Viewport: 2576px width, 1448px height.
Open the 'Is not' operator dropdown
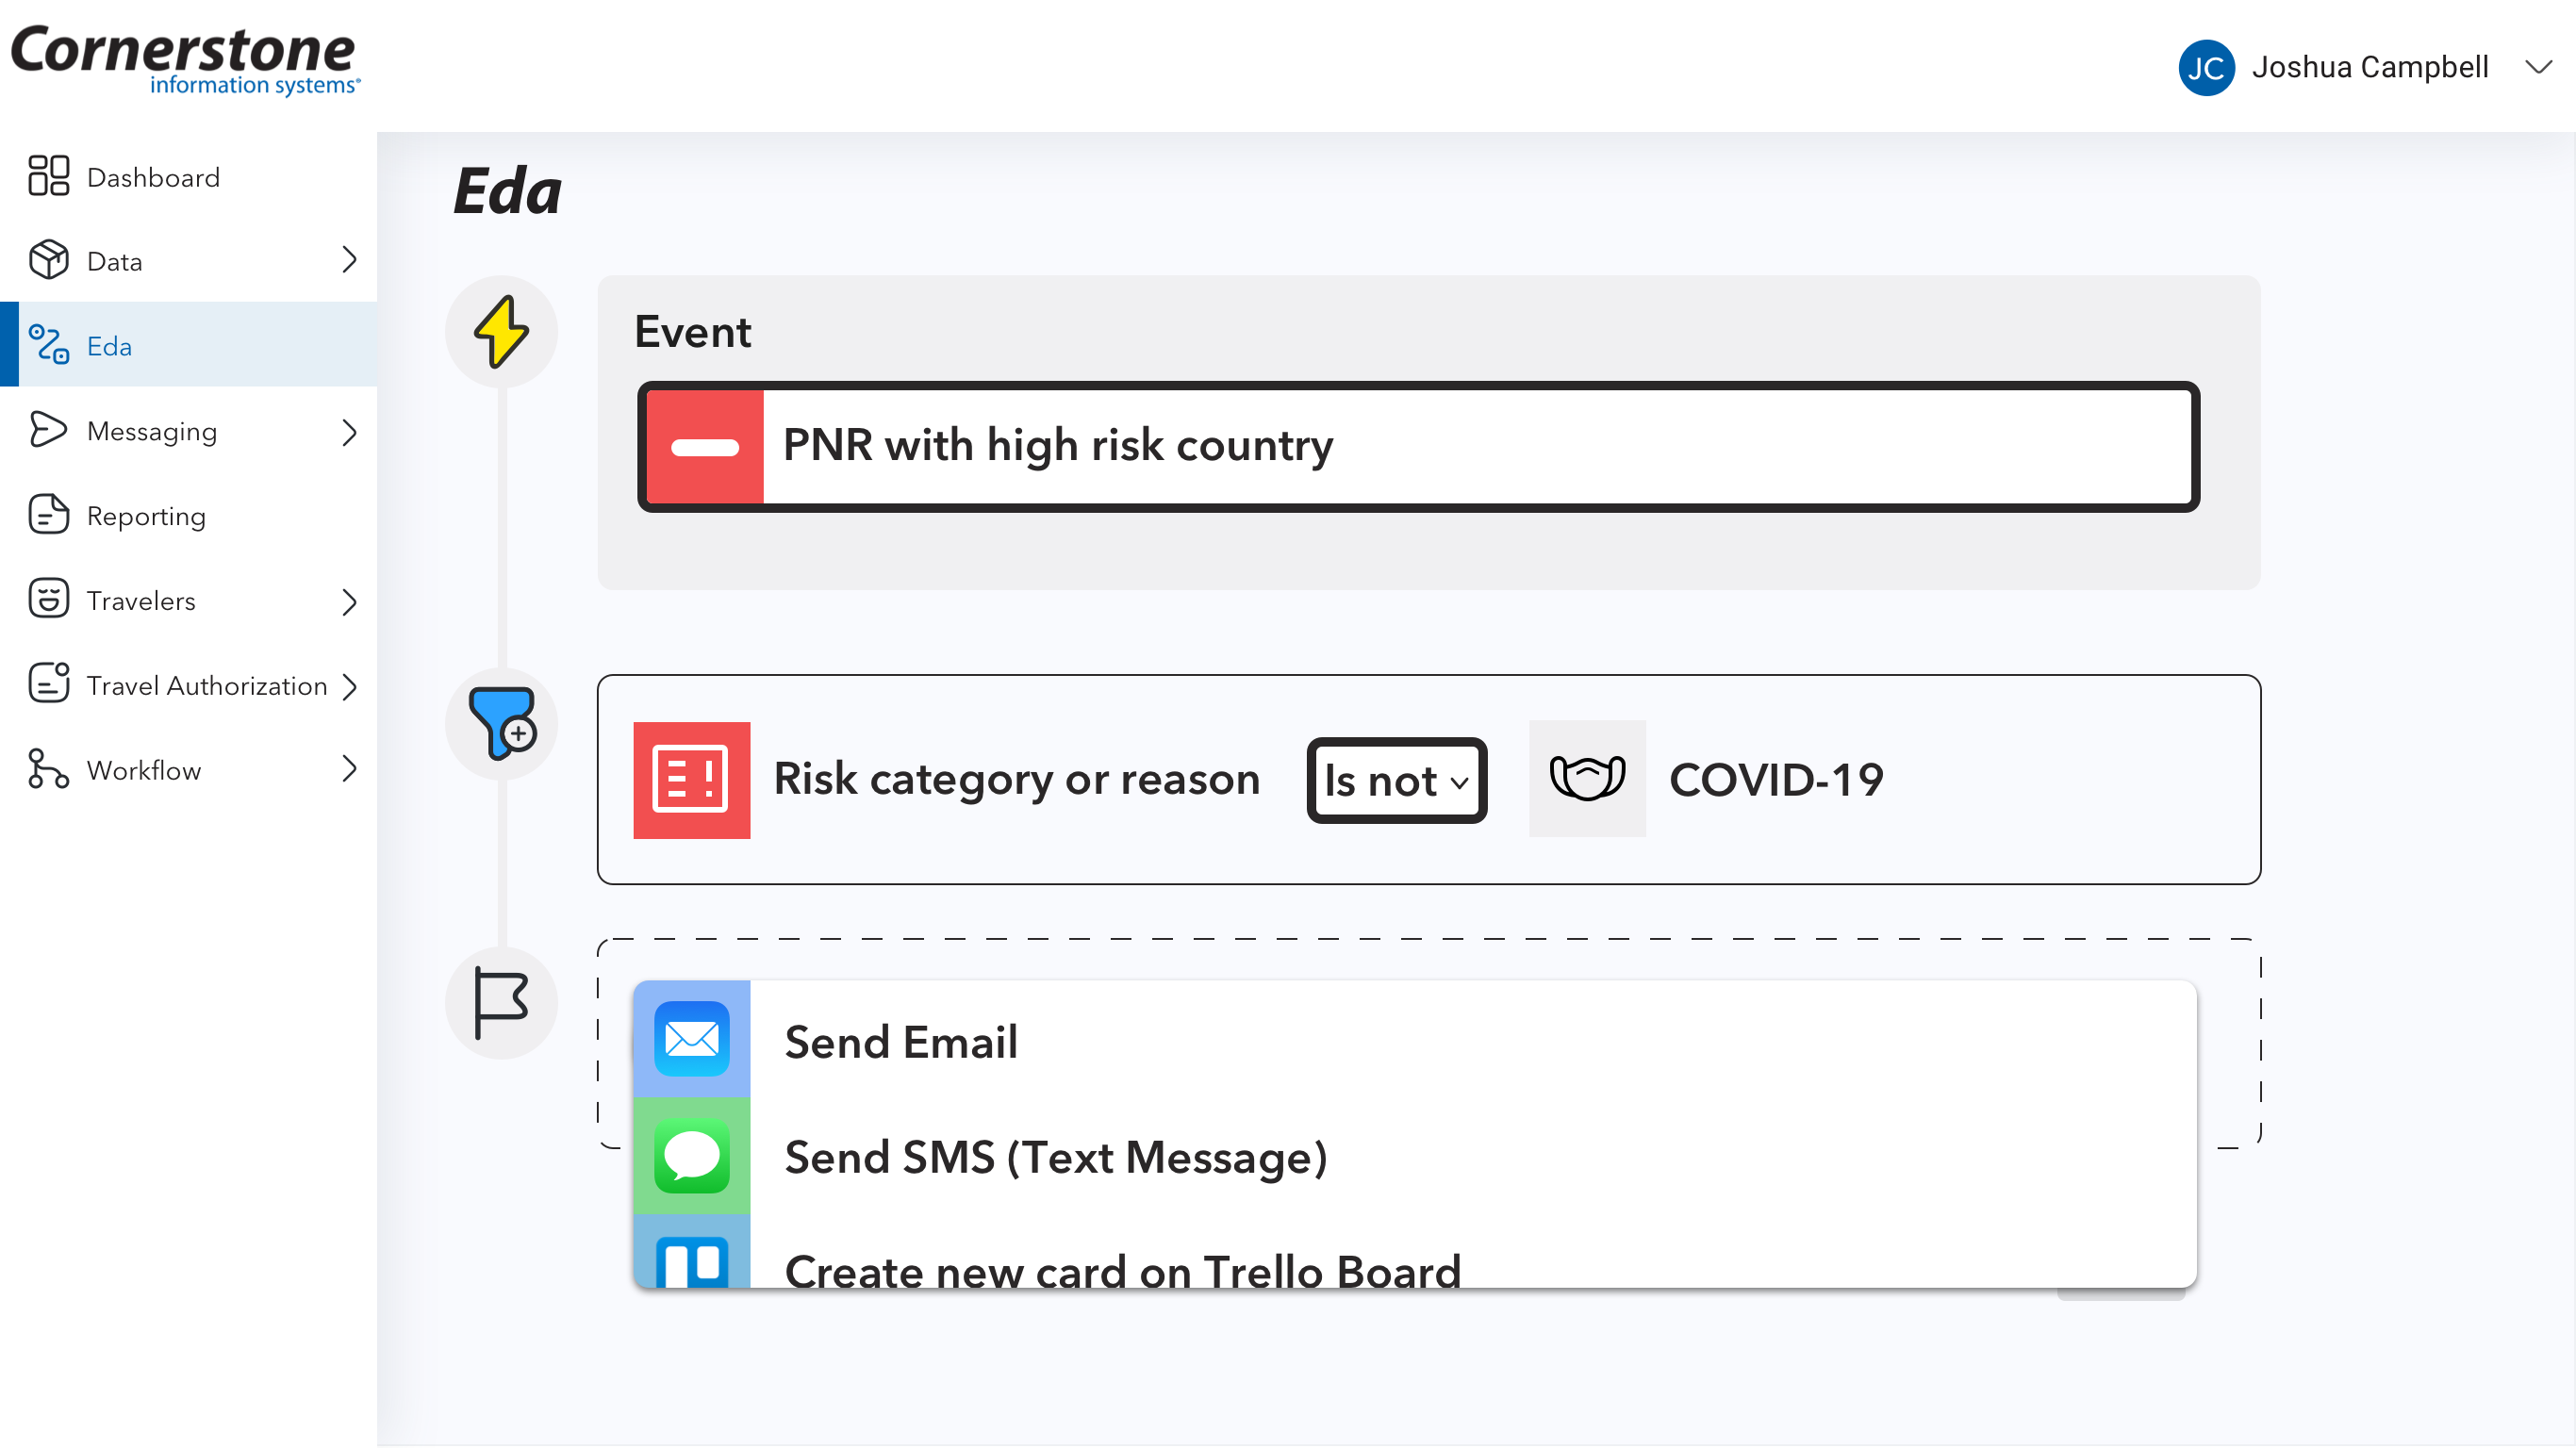1396,781
